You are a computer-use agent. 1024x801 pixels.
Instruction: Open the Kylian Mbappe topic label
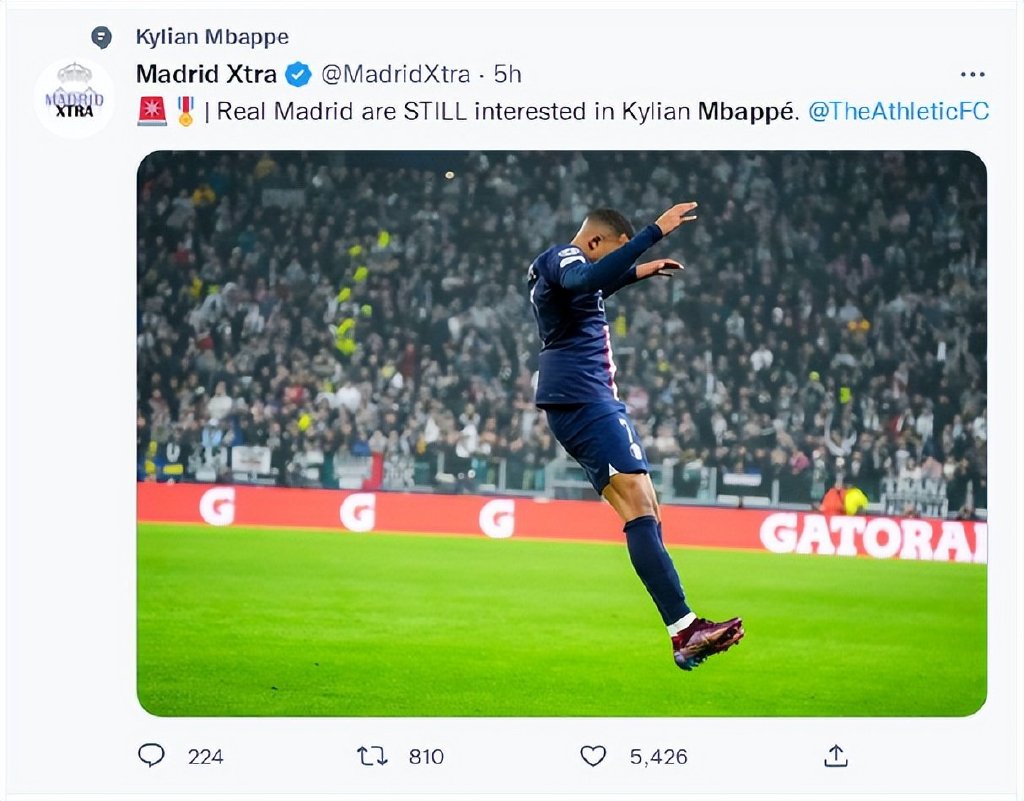point(212,37)
